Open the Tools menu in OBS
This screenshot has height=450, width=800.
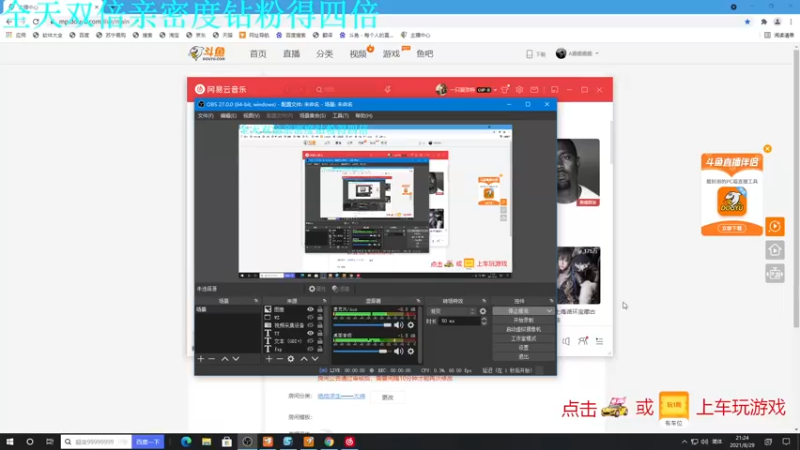340,116
